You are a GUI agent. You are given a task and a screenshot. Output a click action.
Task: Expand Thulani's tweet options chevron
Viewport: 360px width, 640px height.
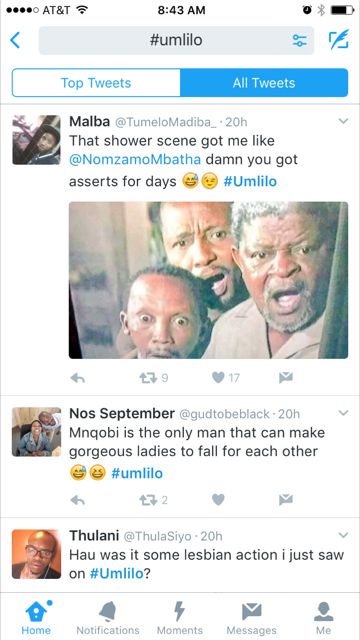tap(343, 535)
